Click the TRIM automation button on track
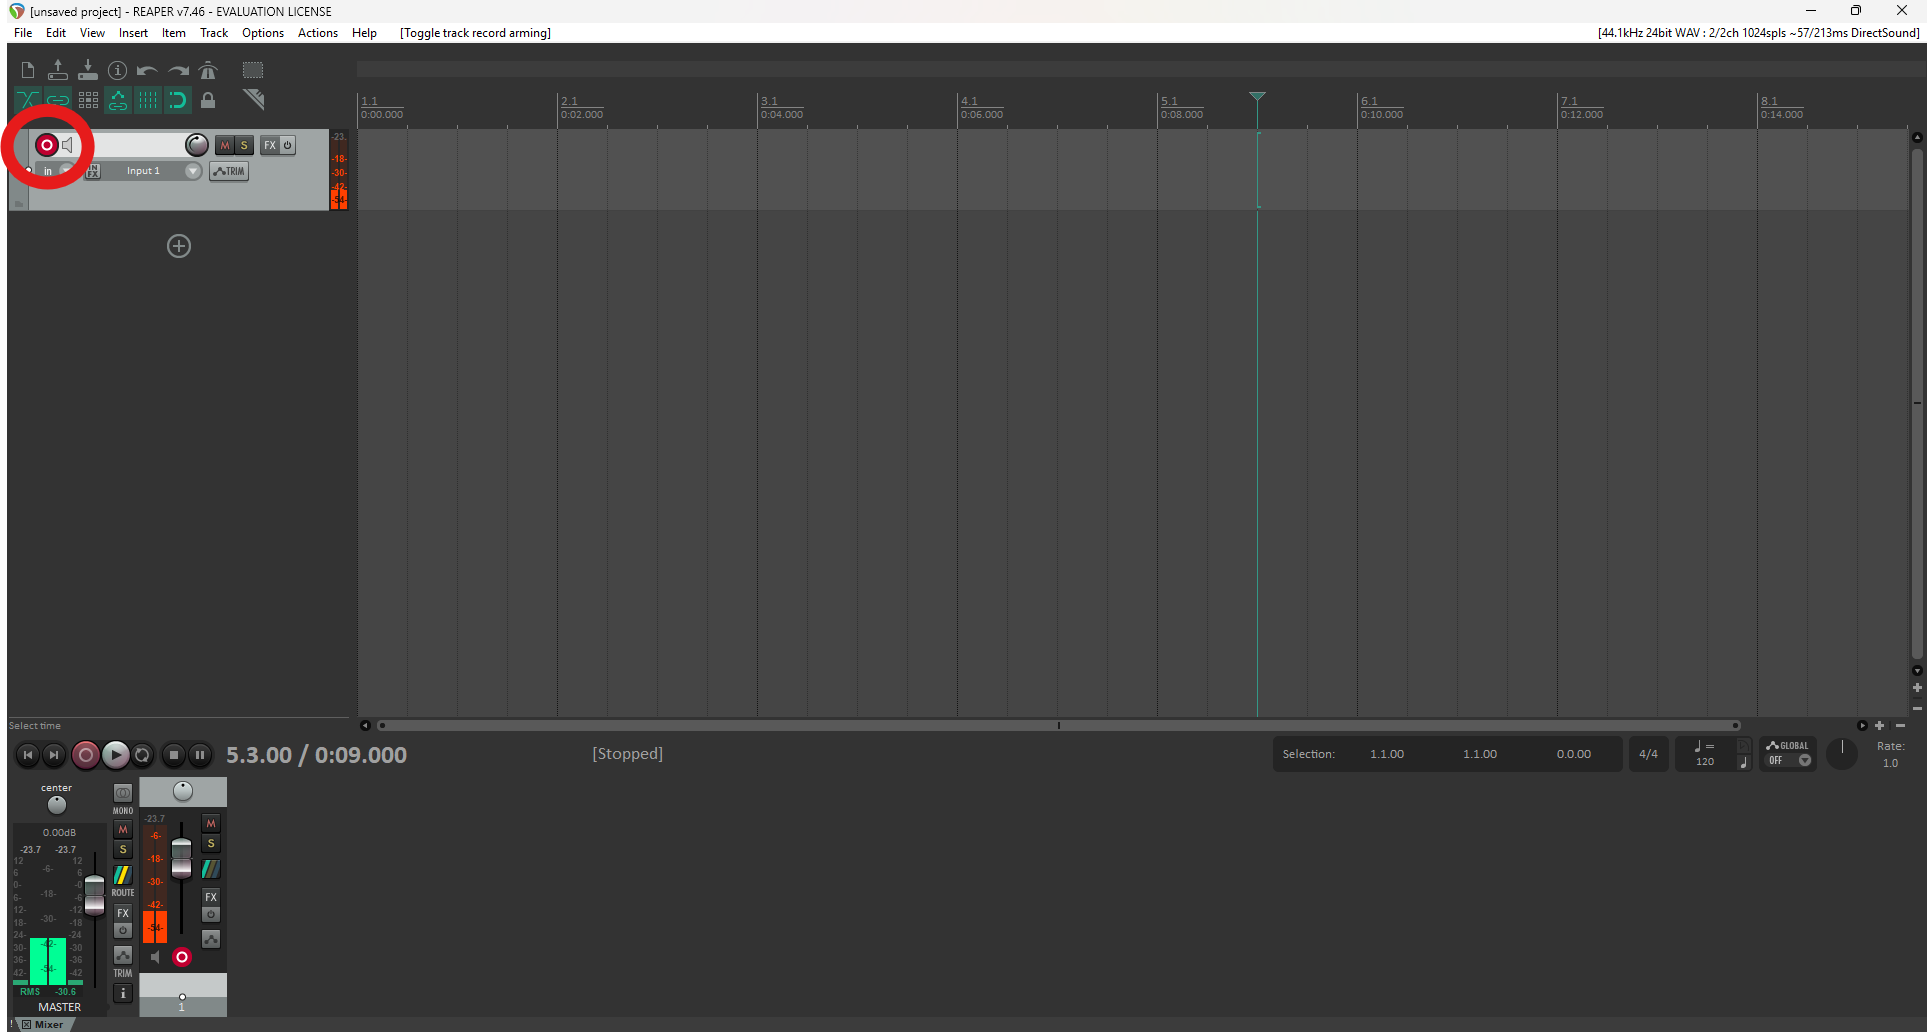 point(229,171)
